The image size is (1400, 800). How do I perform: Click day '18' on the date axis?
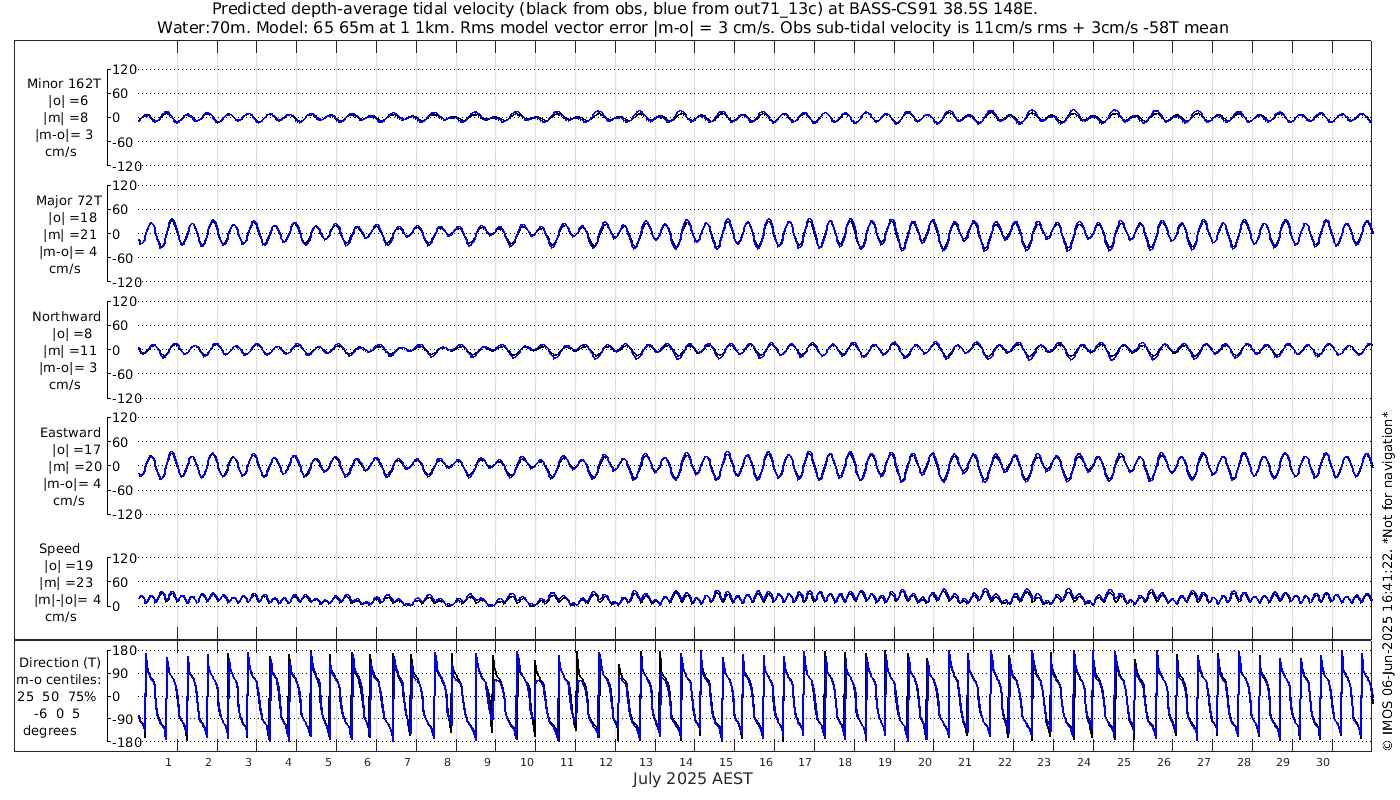[844, 762]
